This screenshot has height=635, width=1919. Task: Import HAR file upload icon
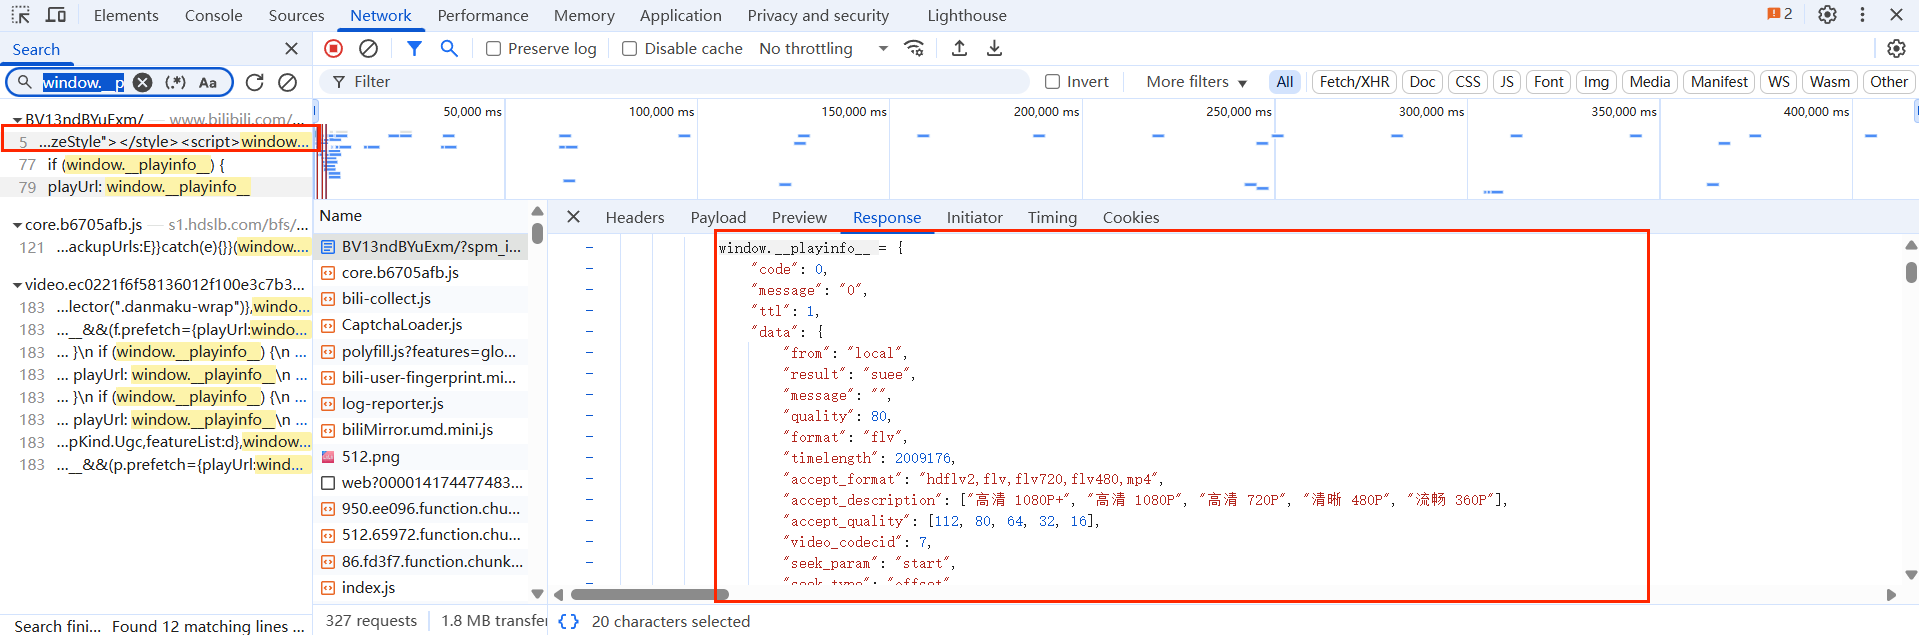pyautogui.click(x=959, y=48)
